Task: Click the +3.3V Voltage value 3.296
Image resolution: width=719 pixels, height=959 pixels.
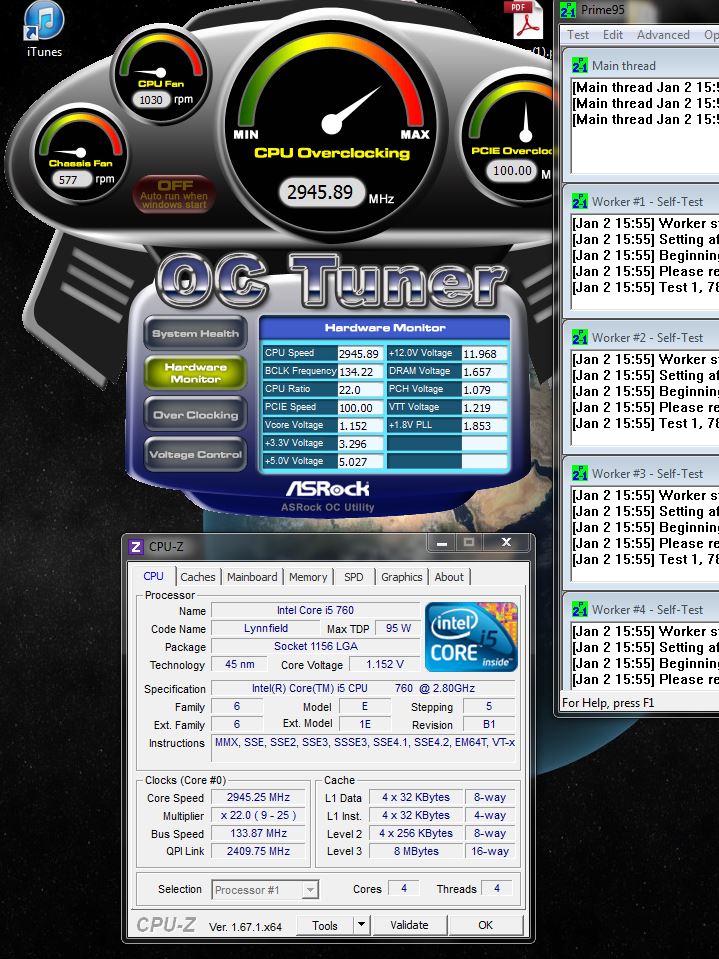Action: pyautogui.click(x=361, y=443)
